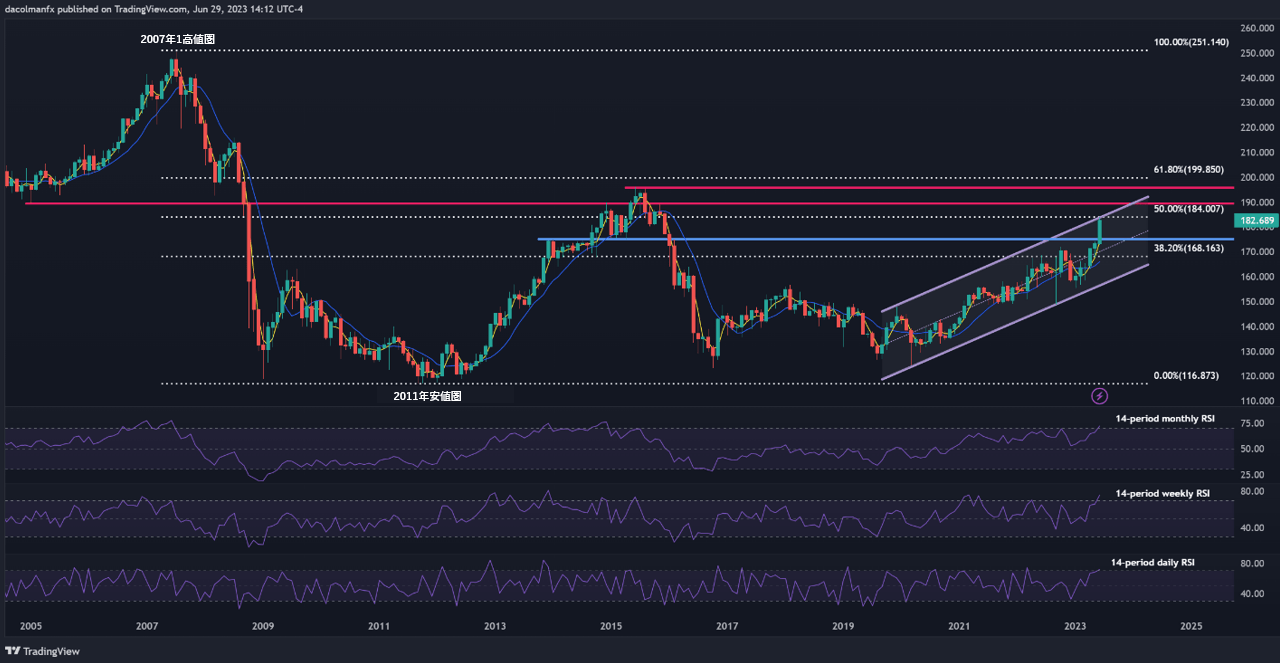The image size is (1280, 663).
Task: Click the 150.000 price axis value
Action: [1258, 302]
